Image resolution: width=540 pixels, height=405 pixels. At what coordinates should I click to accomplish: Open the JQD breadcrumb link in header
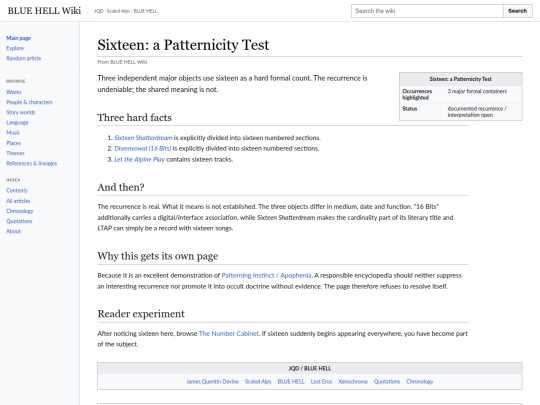(x=98, y=11)
